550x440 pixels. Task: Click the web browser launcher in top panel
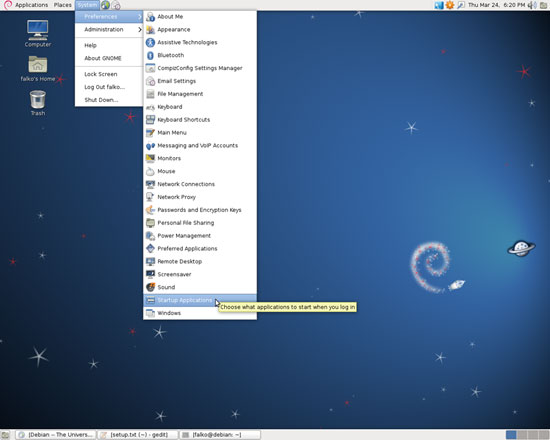[105, 5]
